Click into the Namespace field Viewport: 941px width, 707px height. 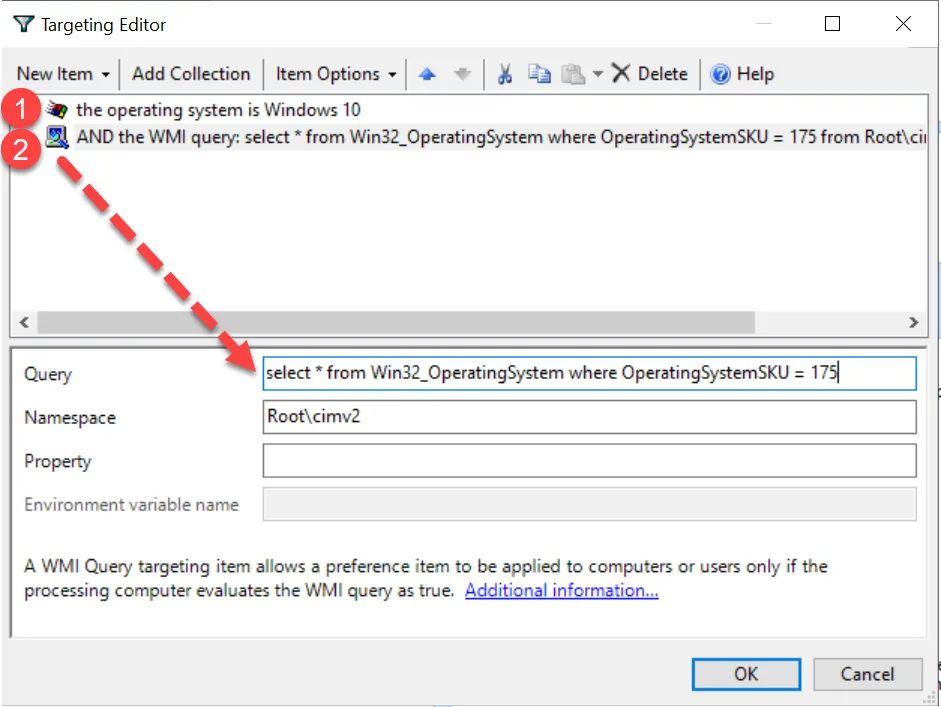click(589, 417)
